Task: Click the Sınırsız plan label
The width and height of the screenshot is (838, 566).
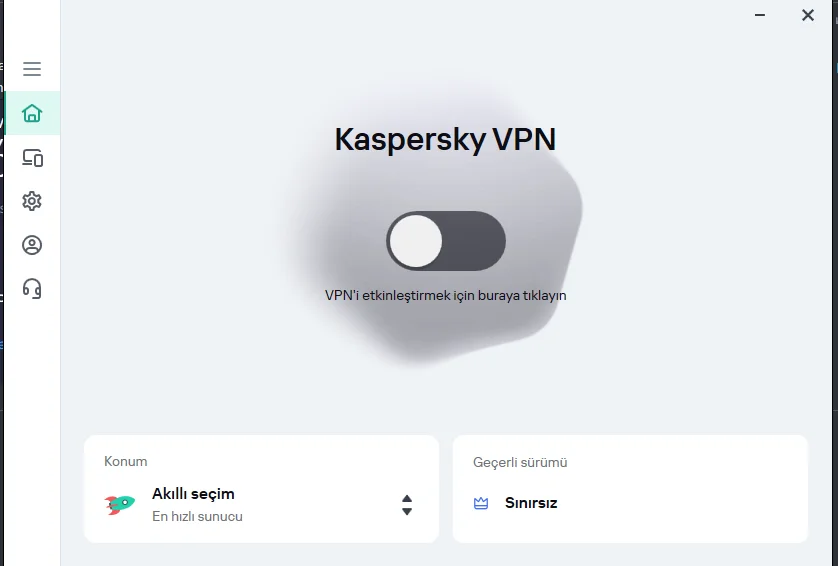Action: [x=531, y=503]
